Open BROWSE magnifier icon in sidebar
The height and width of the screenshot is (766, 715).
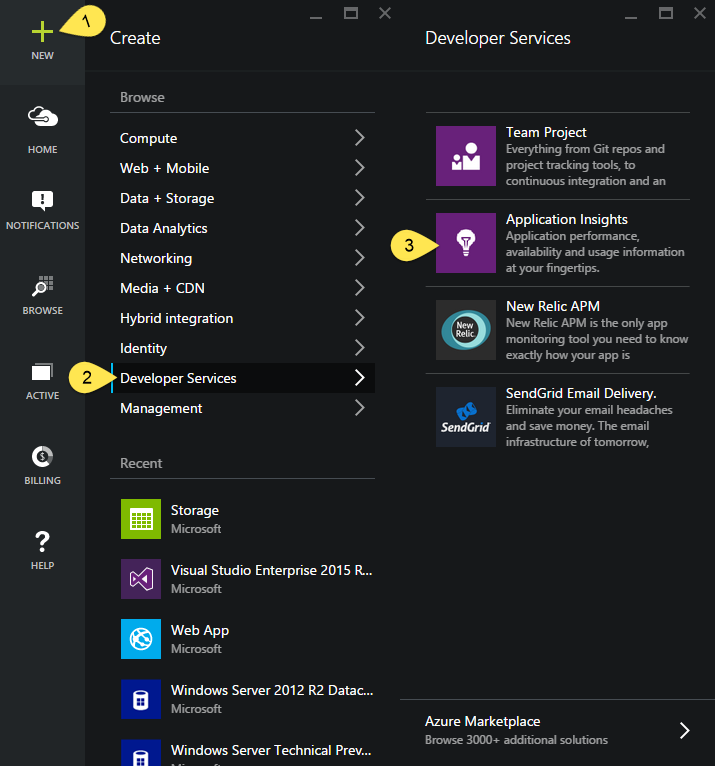point(42,286)
